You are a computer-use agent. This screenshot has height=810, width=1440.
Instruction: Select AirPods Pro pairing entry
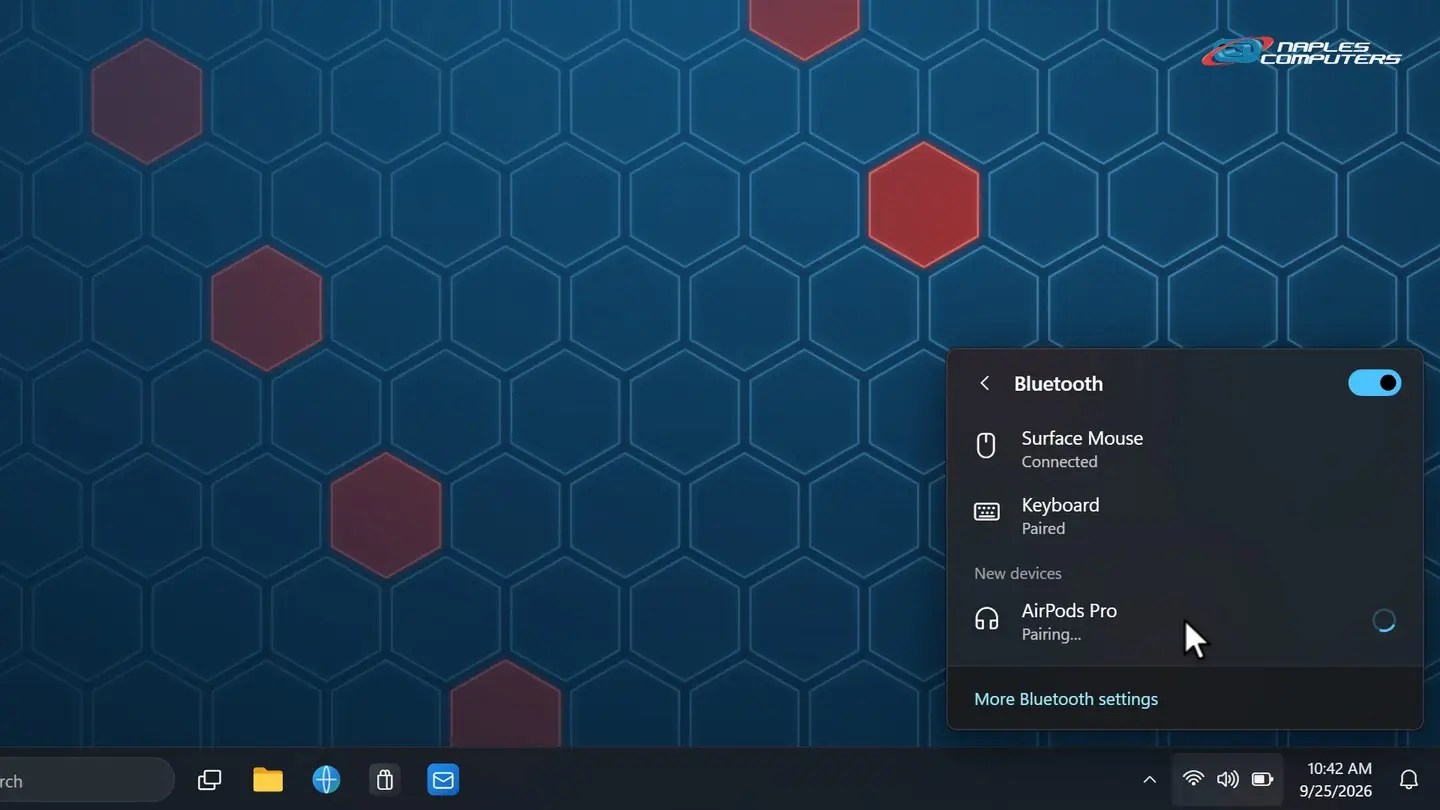tap(1184, 621)
